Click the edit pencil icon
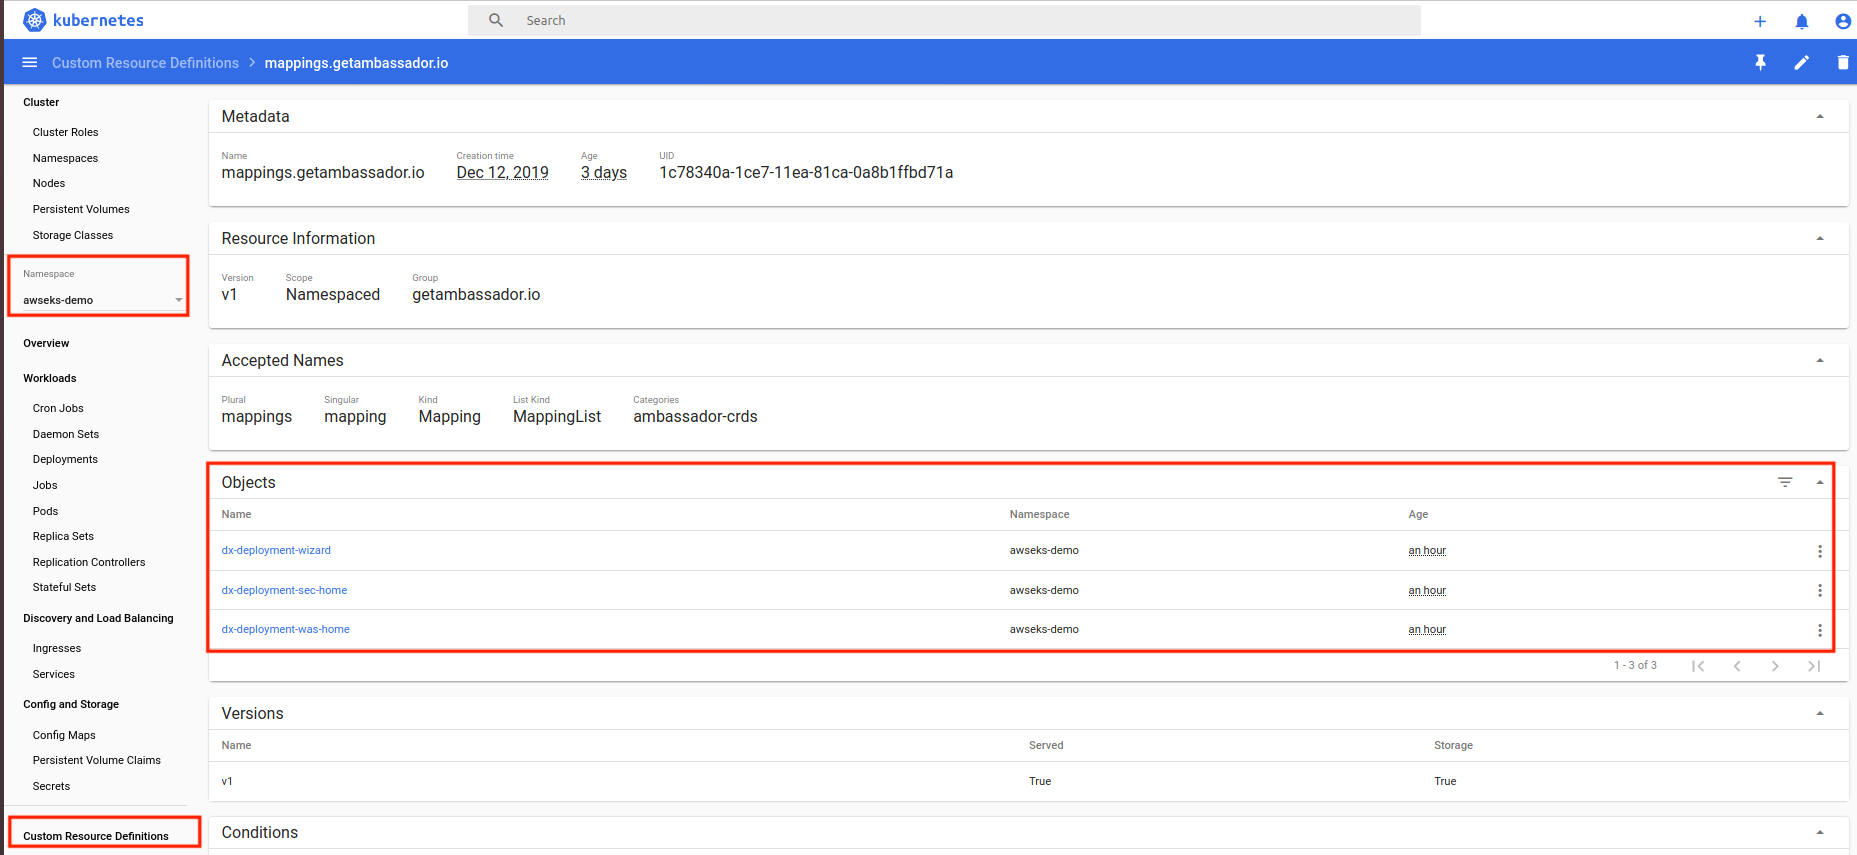The height and width of the screenshot is (855, 1857). coord(1801,63)
